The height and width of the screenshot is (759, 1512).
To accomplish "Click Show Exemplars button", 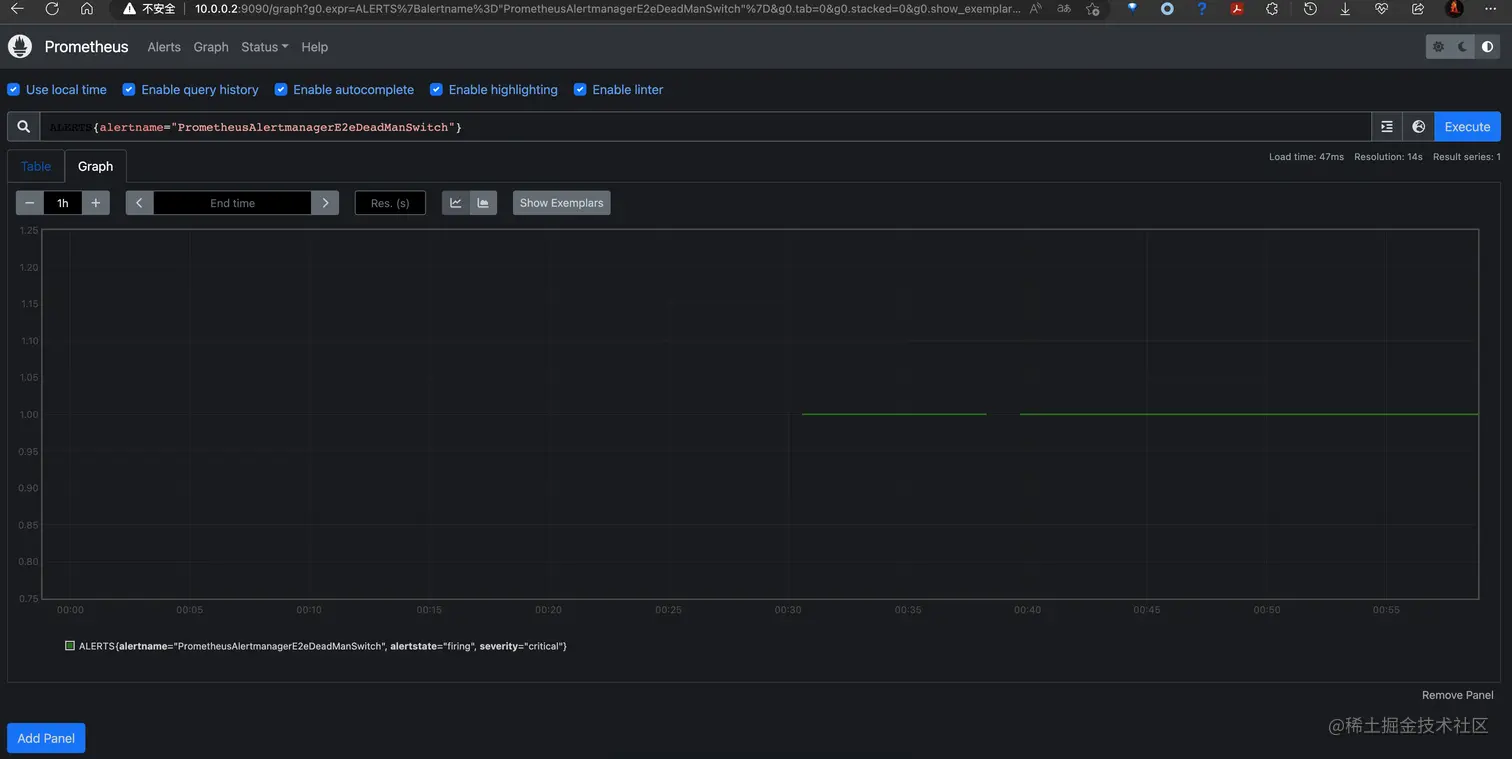I will tap(561, 203).
